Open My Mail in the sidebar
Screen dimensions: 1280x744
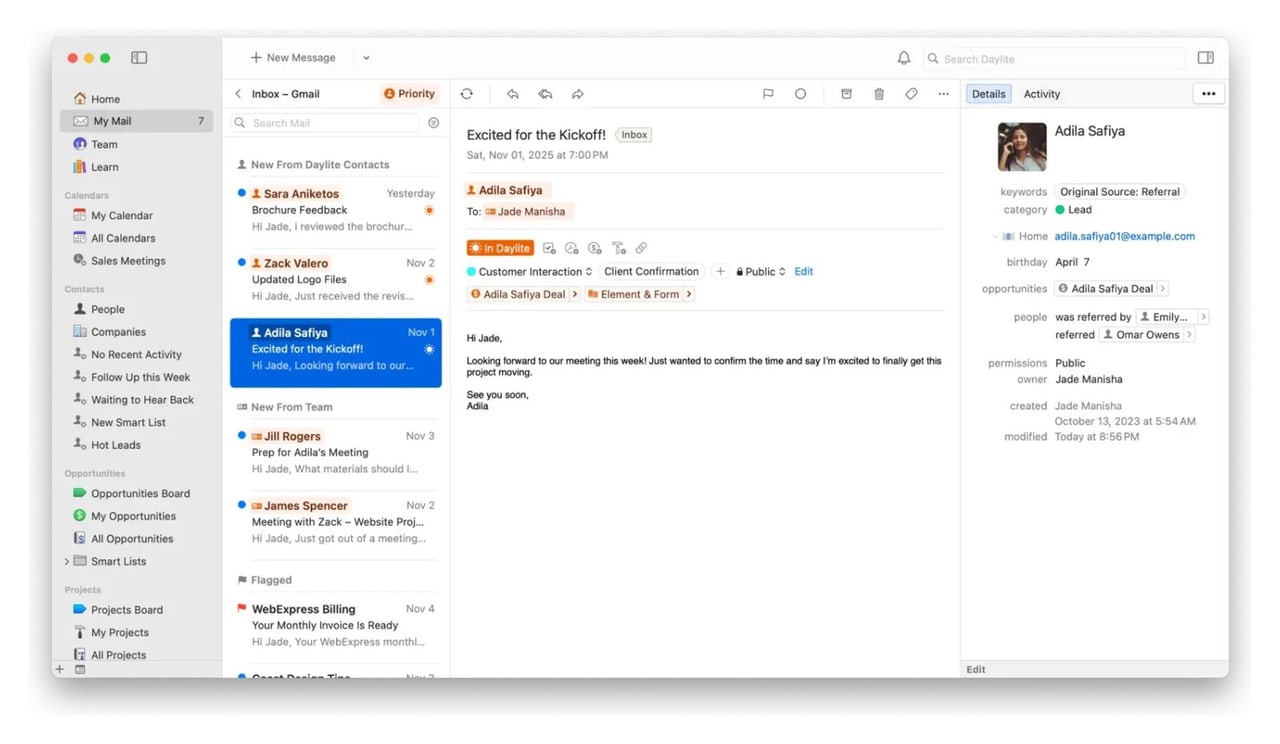tap(136, 121)
